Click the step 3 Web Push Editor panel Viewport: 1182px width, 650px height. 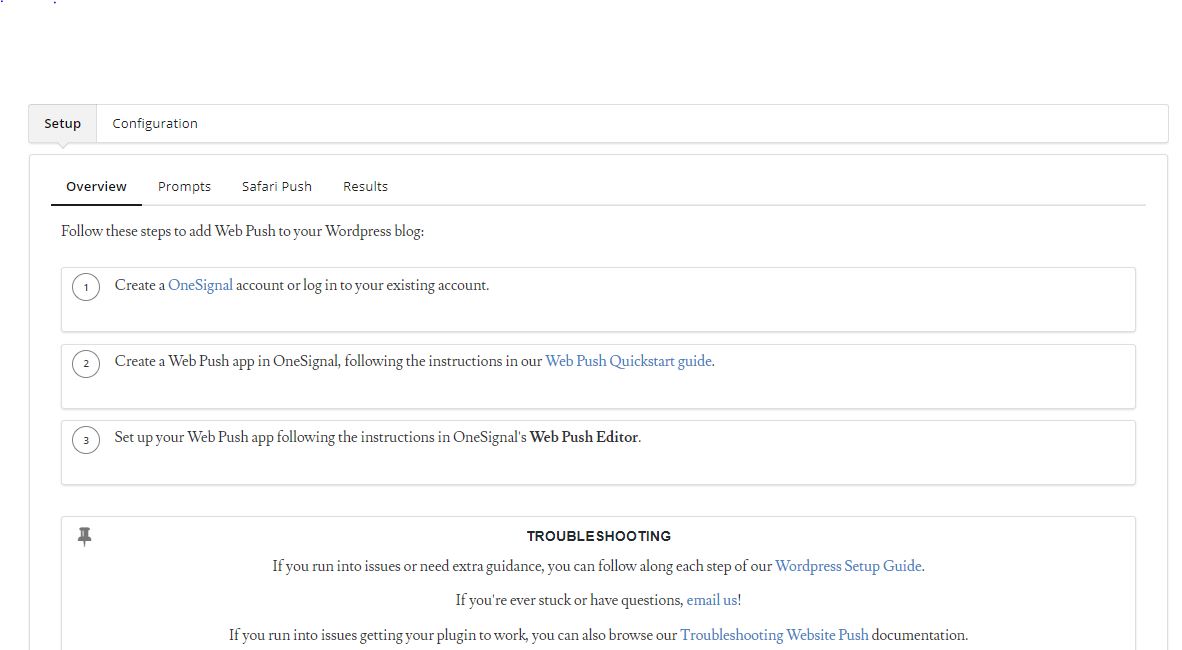598,452
